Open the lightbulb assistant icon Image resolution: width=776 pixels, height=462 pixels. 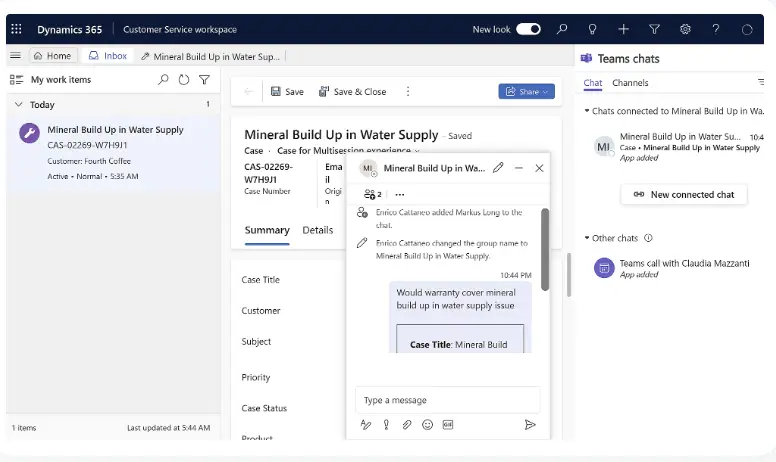[592, 29]
